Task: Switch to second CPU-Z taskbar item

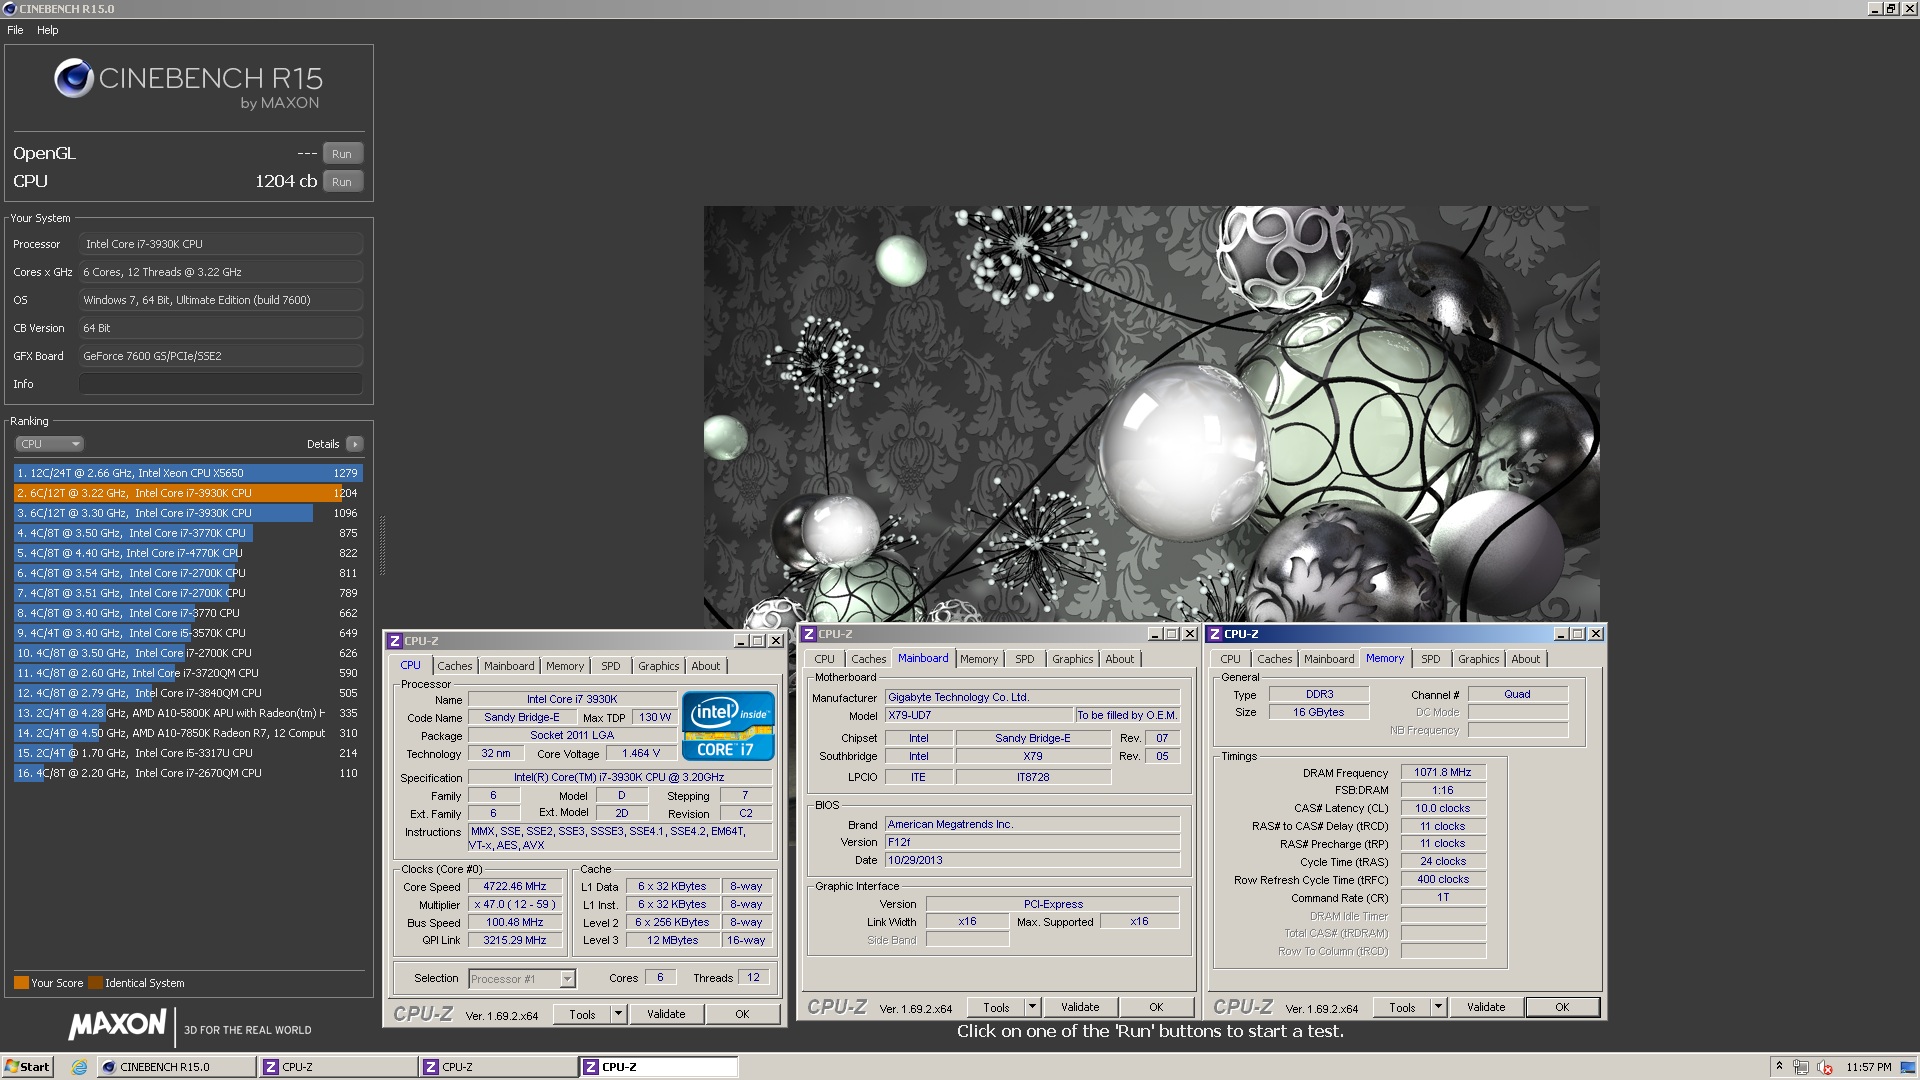Action: pos(499,1067)
